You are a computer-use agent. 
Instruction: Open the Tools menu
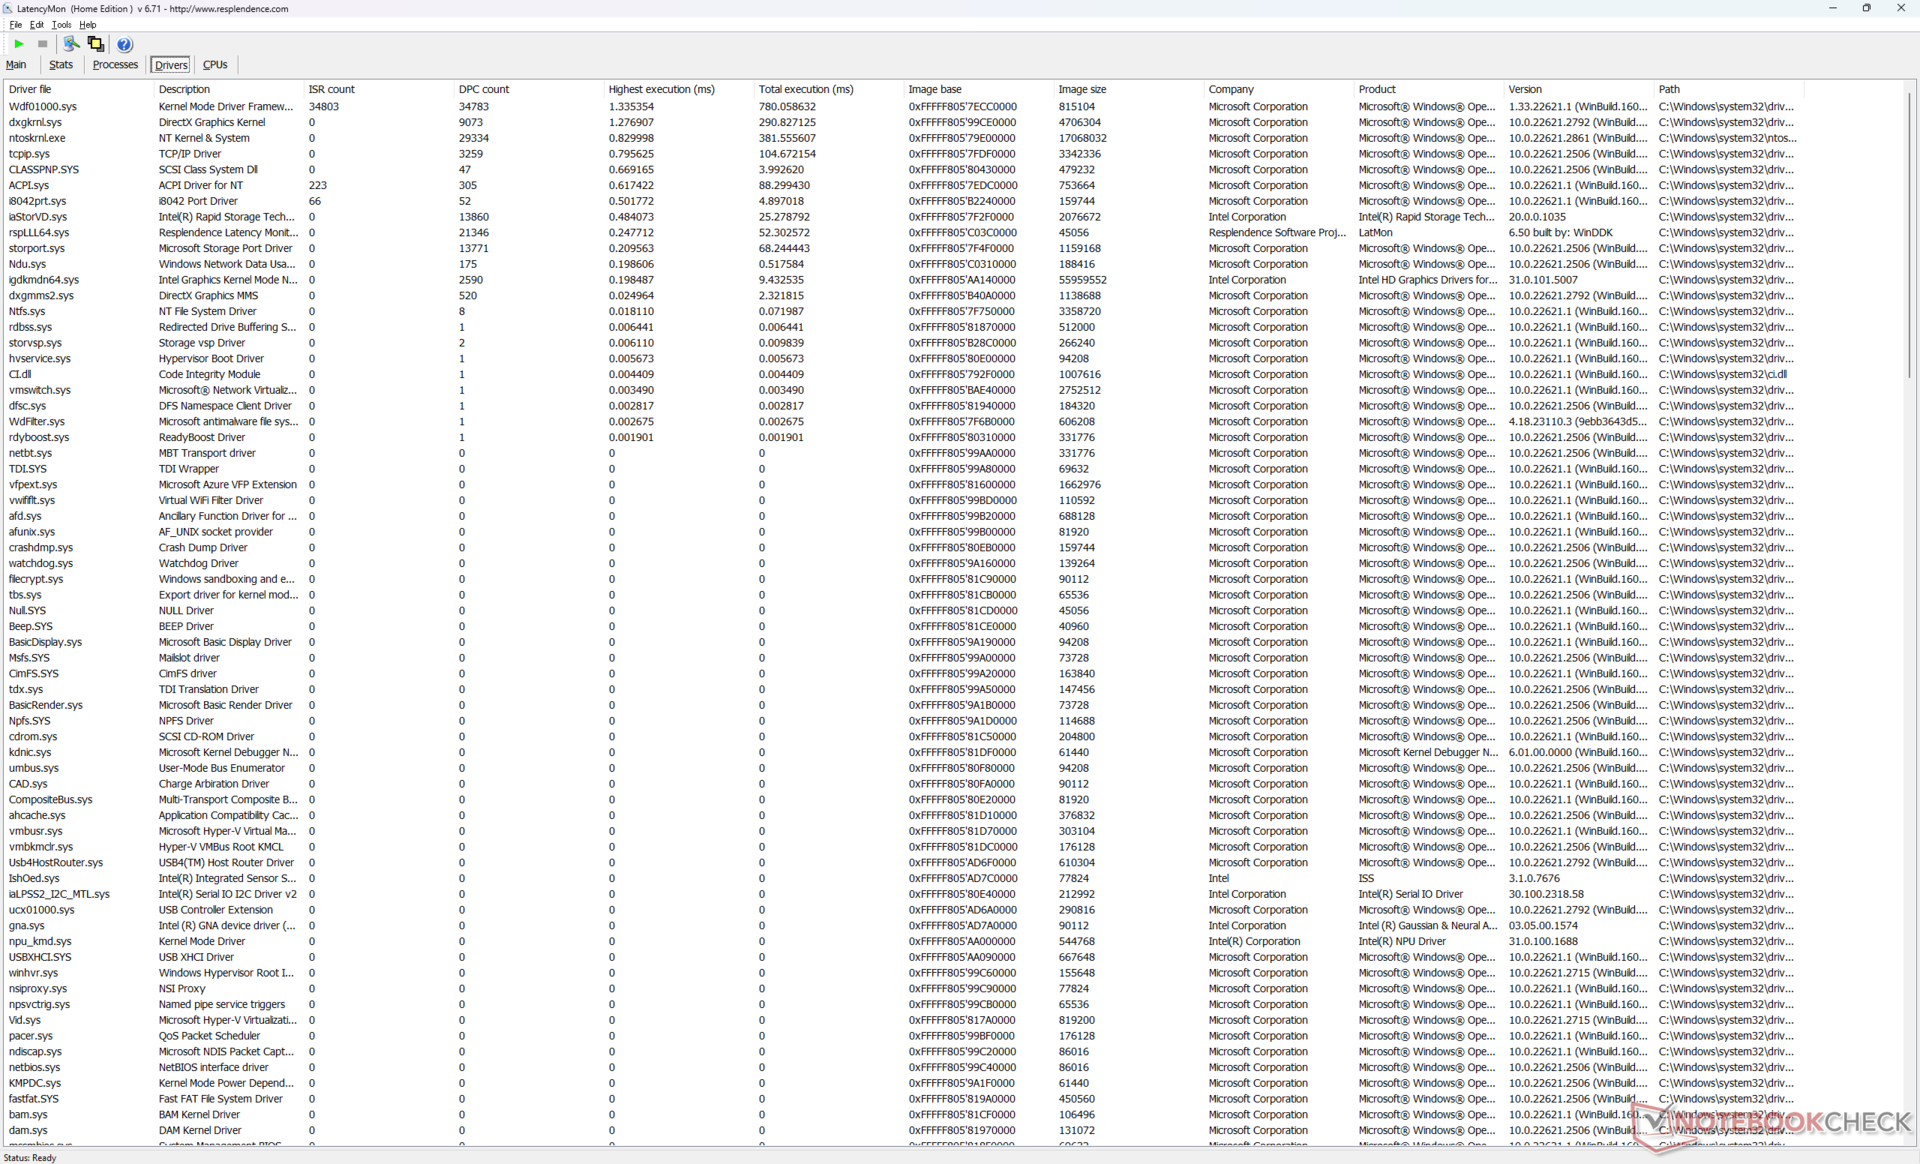click(x=61, y=25)
